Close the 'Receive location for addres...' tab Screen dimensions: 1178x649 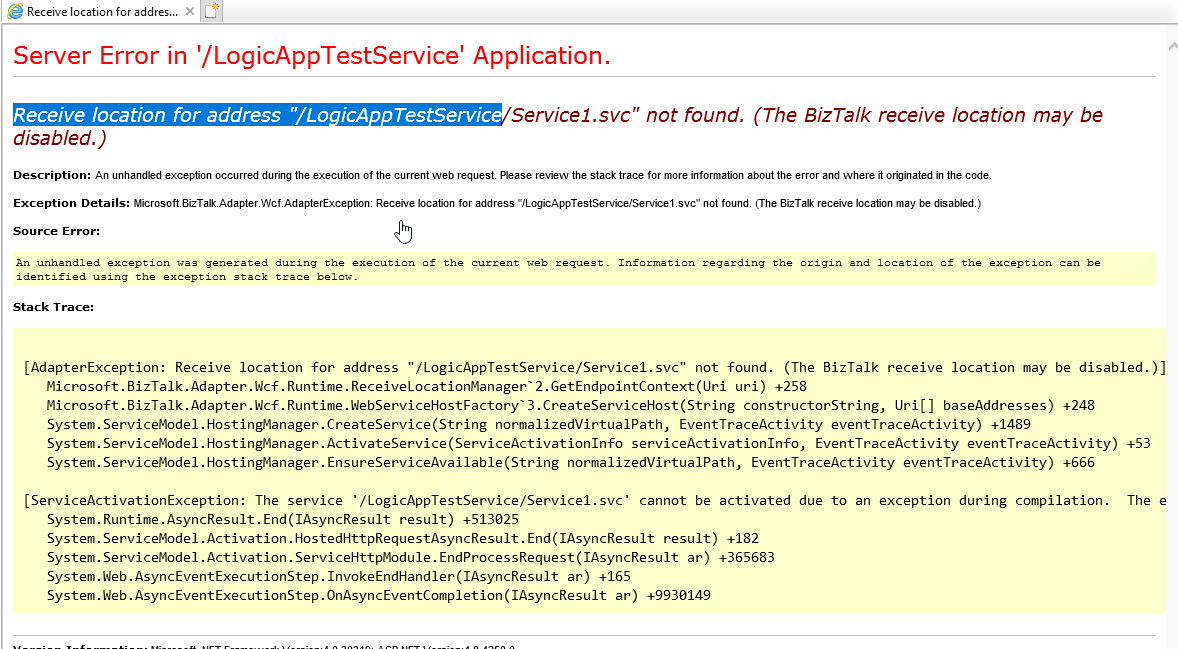pos(188,12)
